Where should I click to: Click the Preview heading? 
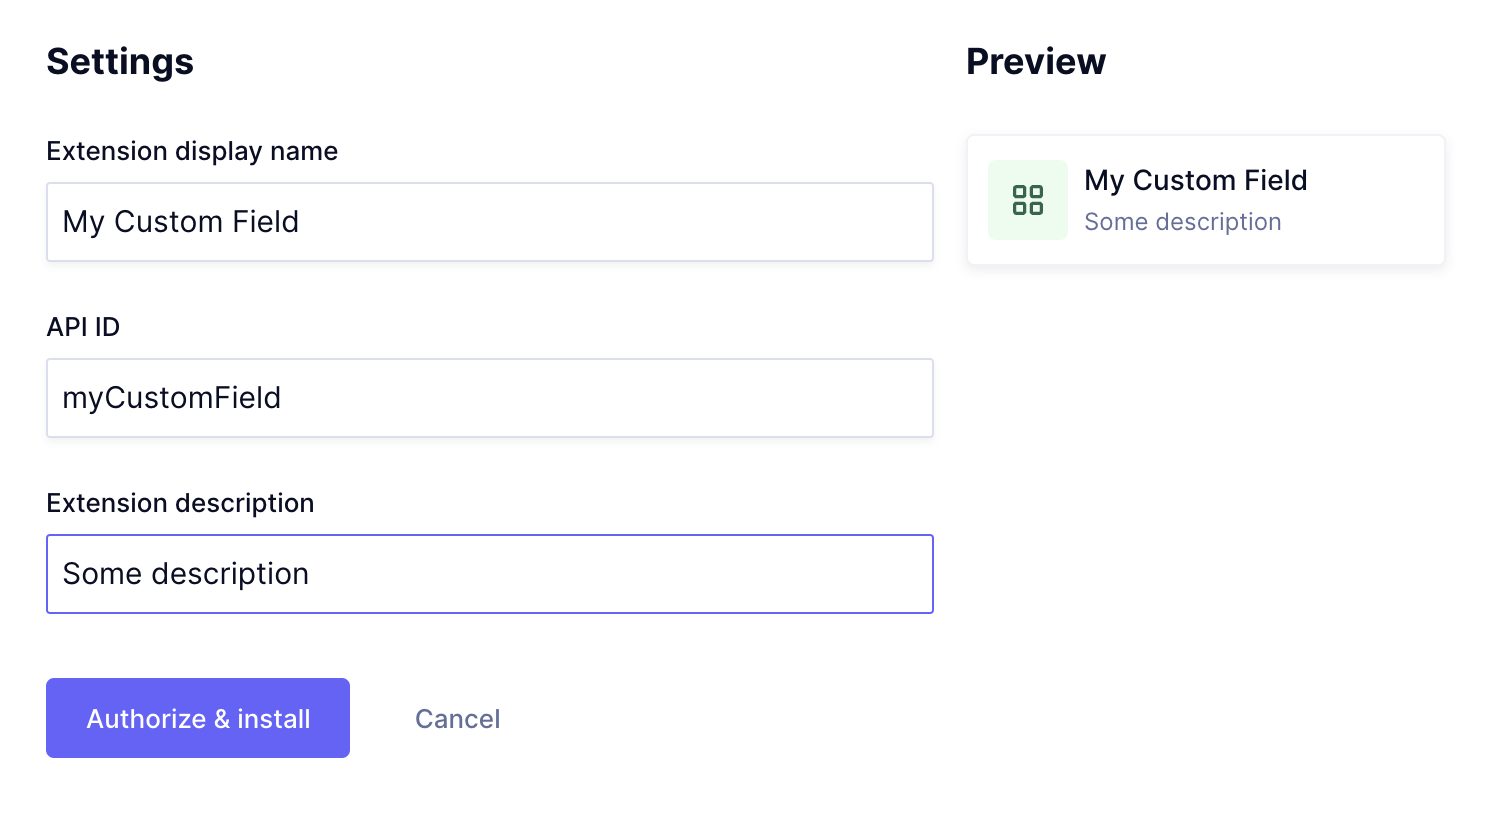click(1035, 62)
